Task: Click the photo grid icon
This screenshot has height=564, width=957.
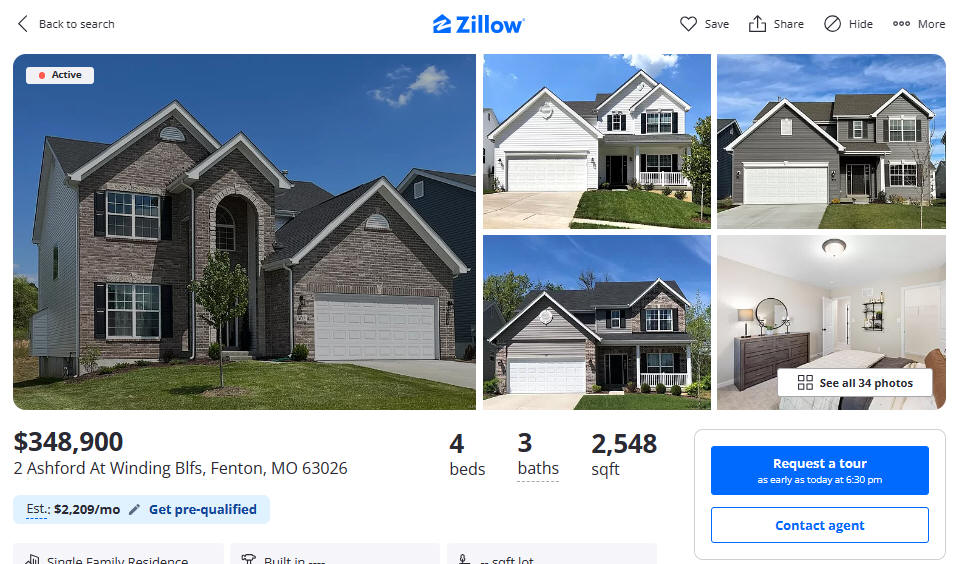Action: pos(805,383)
